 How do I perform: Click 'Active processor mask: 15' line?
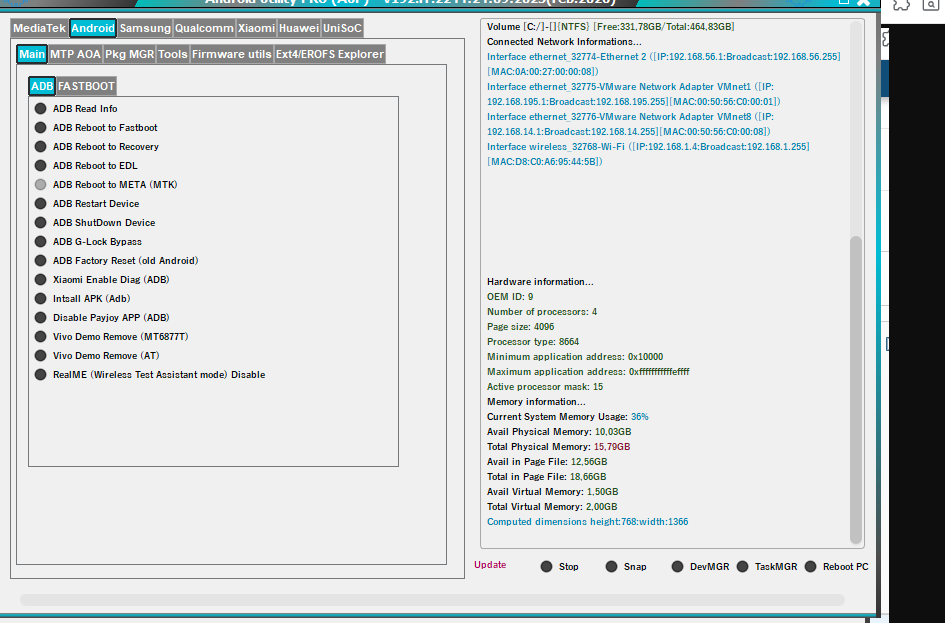point(545,387)
